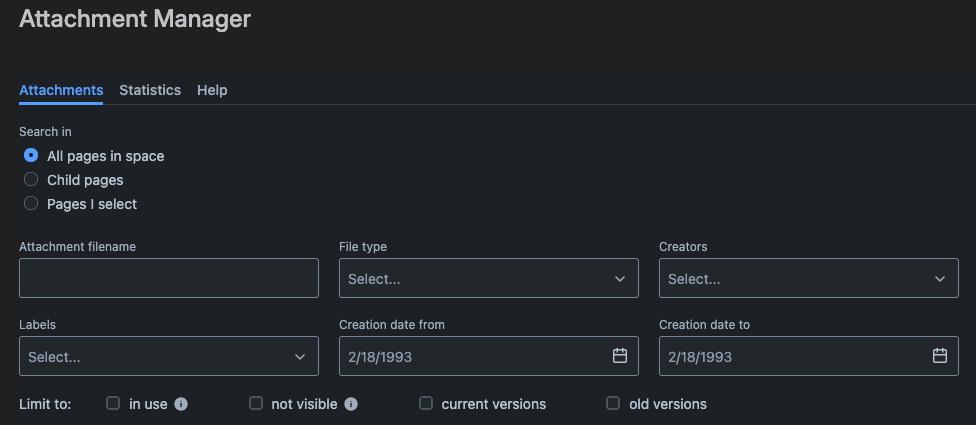Expand the Labels select menu
The height and width of the screenshot is (425, 976).
pyautogui.click(x=168, y=356)
